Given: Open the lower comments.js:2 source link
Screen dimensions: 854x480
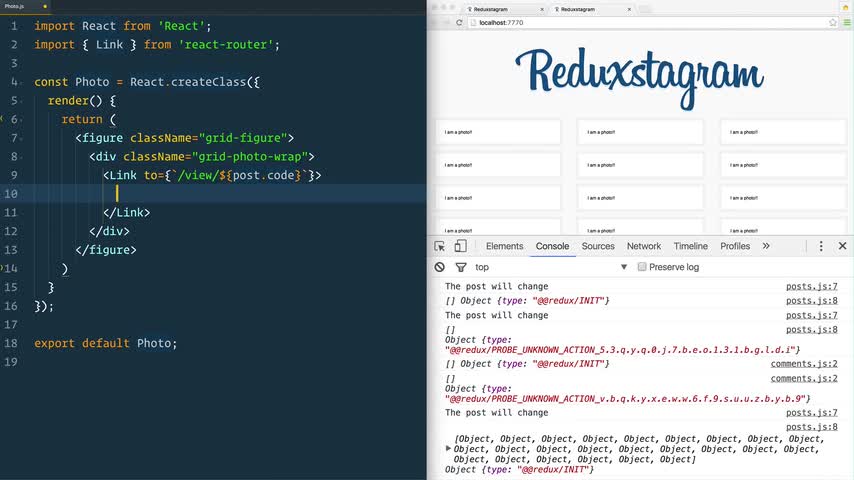Looking at the screenshot, I should [804, 379].
